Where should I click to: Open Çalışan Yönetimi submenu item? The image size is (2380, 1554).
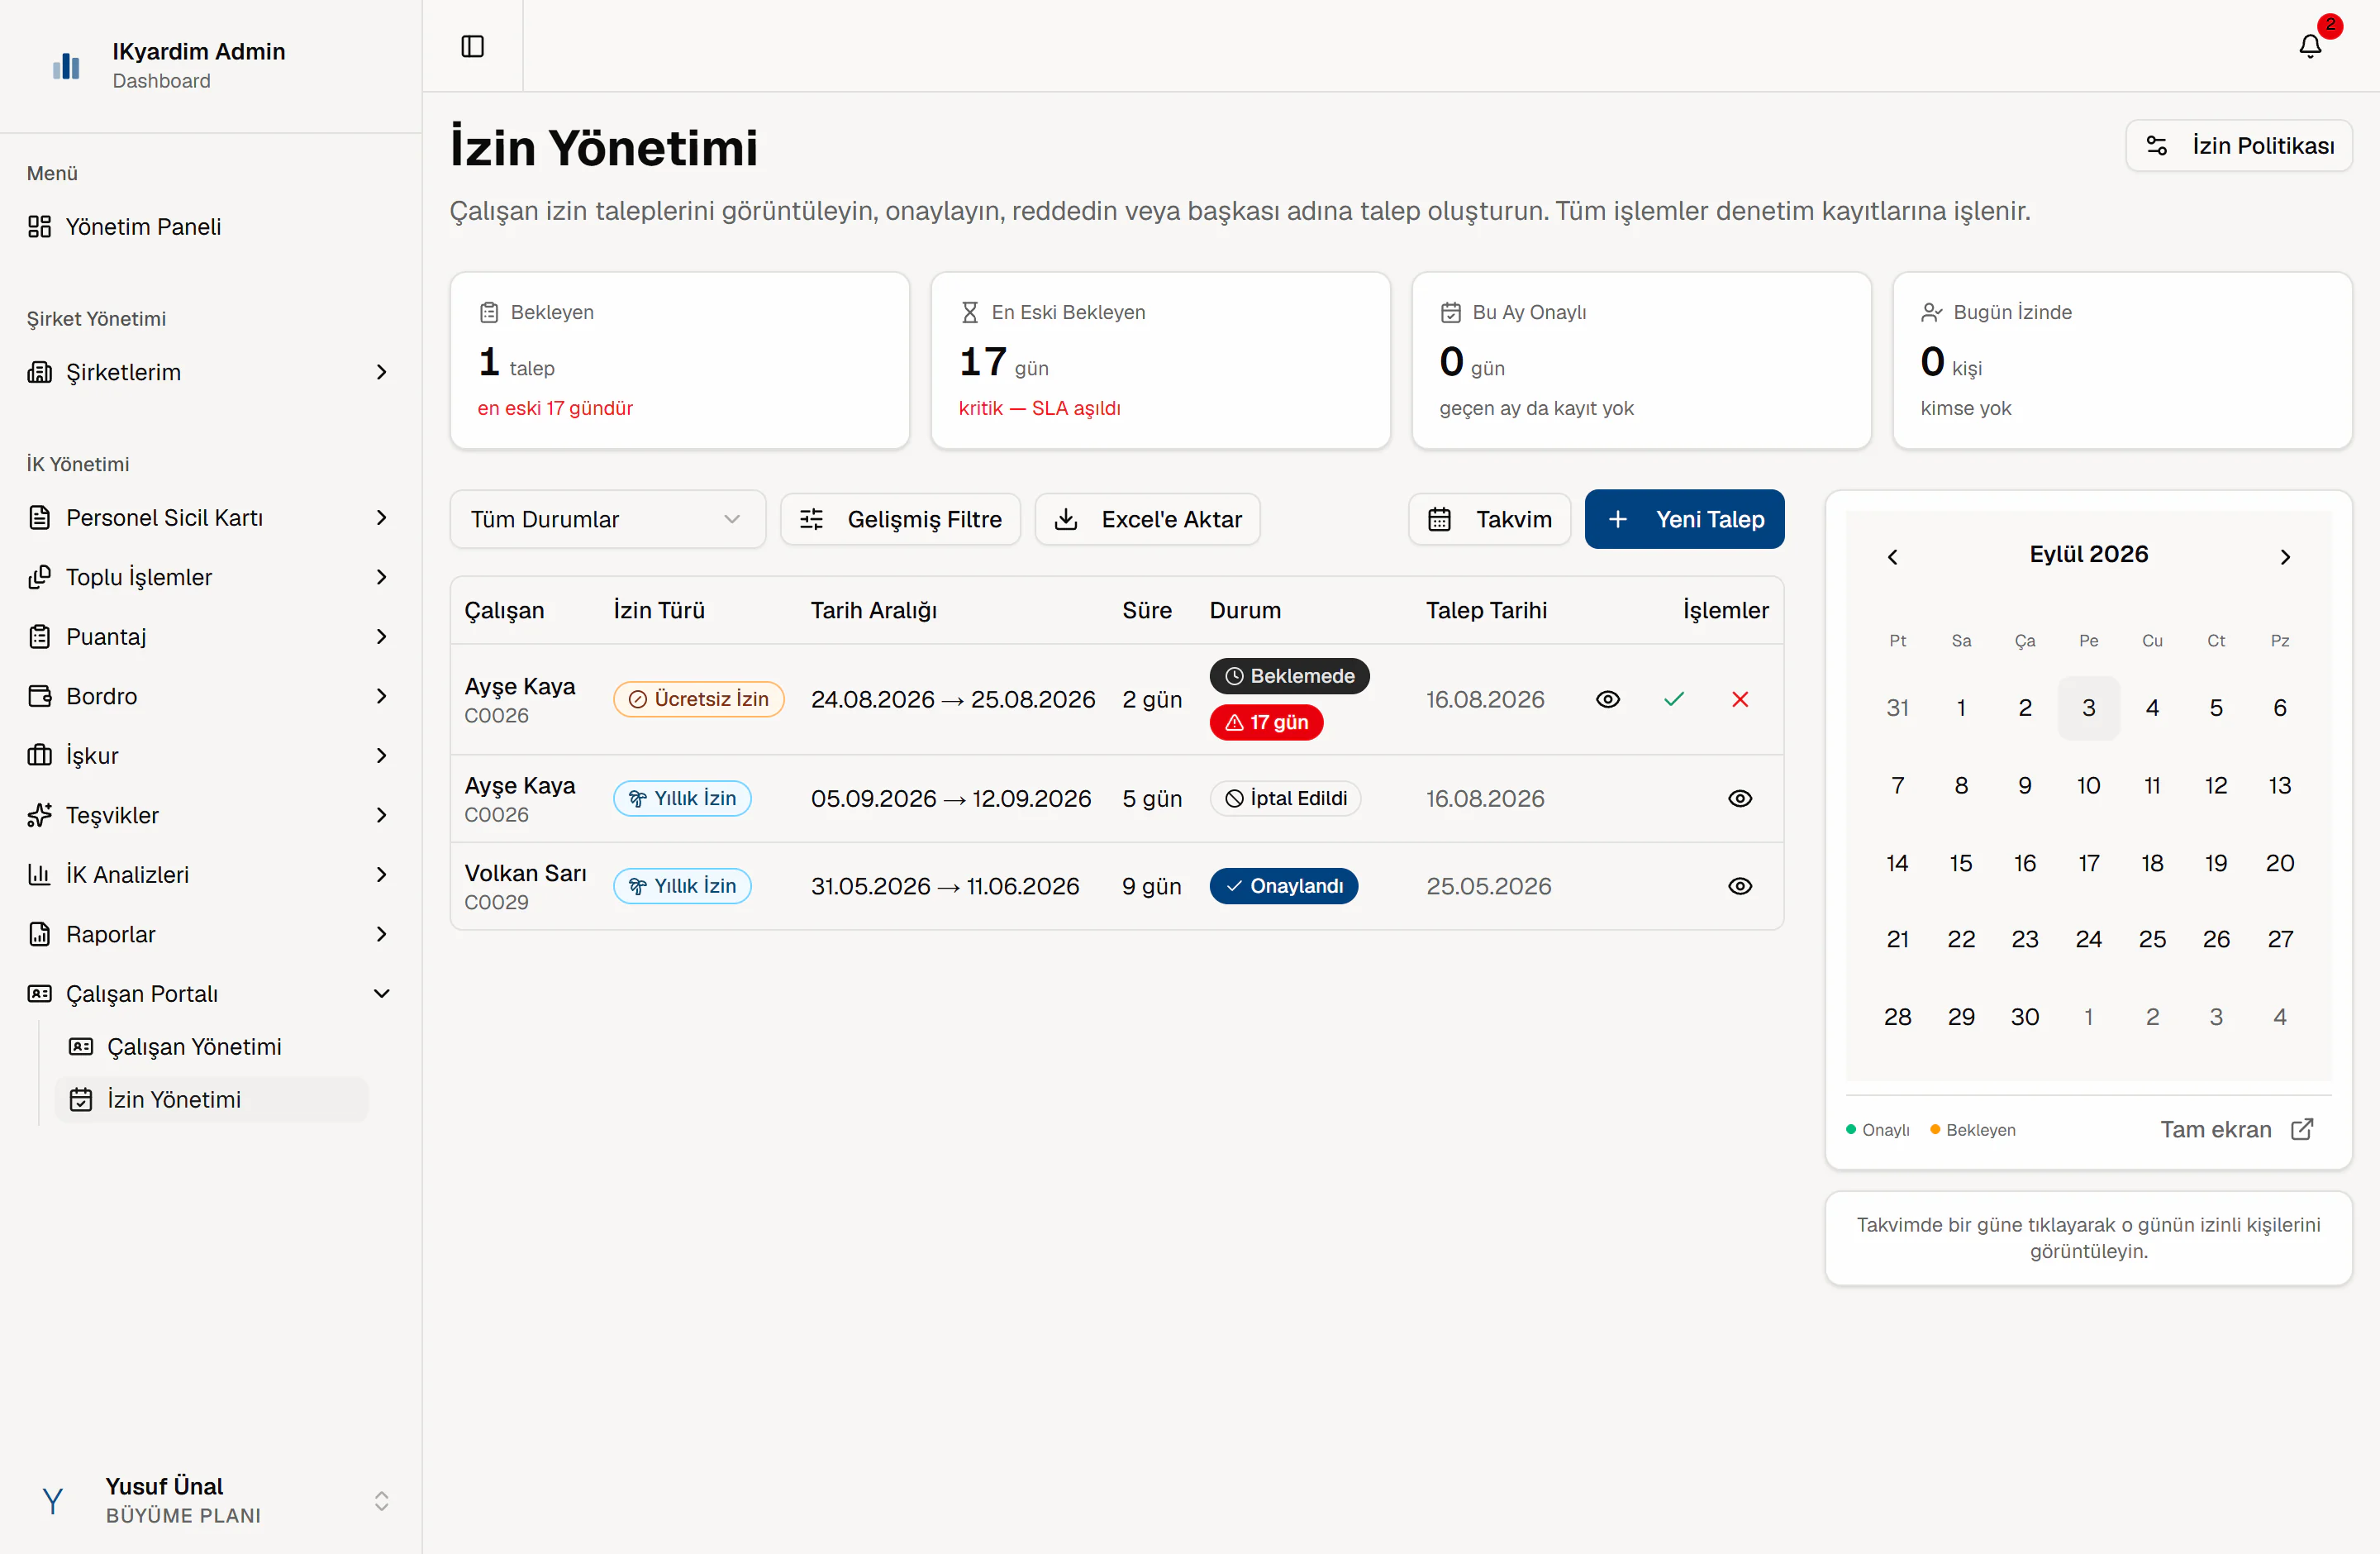[x=211, y=1047]
